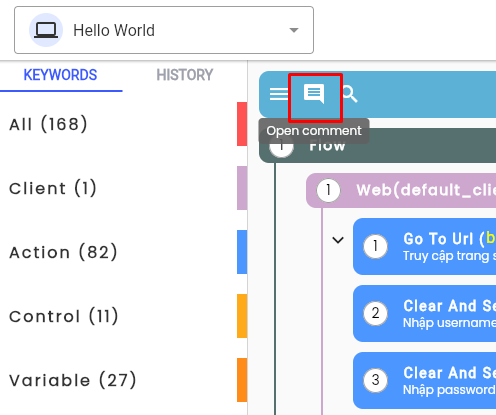496x415 pixels.
Task: Click the orange color bar beside Variable
Action: 242,380
